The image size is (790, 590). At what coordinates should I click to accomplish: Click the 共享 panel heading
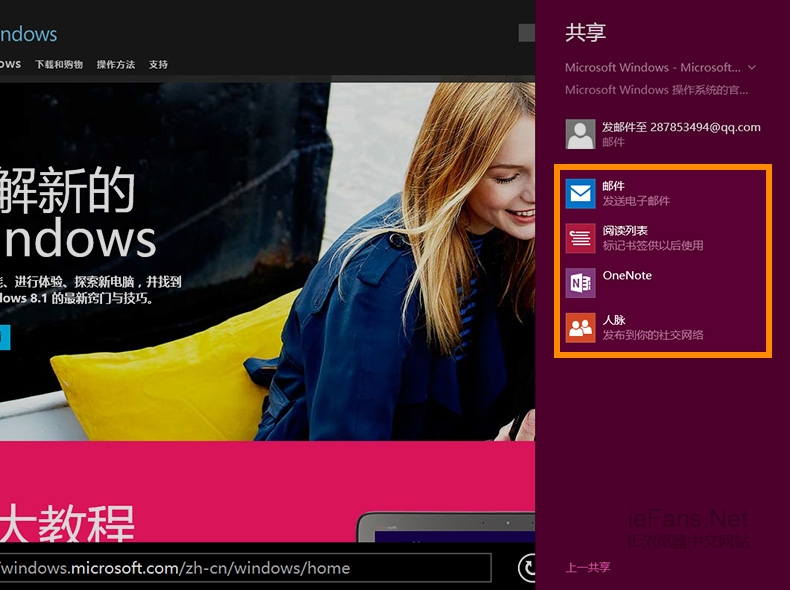[585, 32]
